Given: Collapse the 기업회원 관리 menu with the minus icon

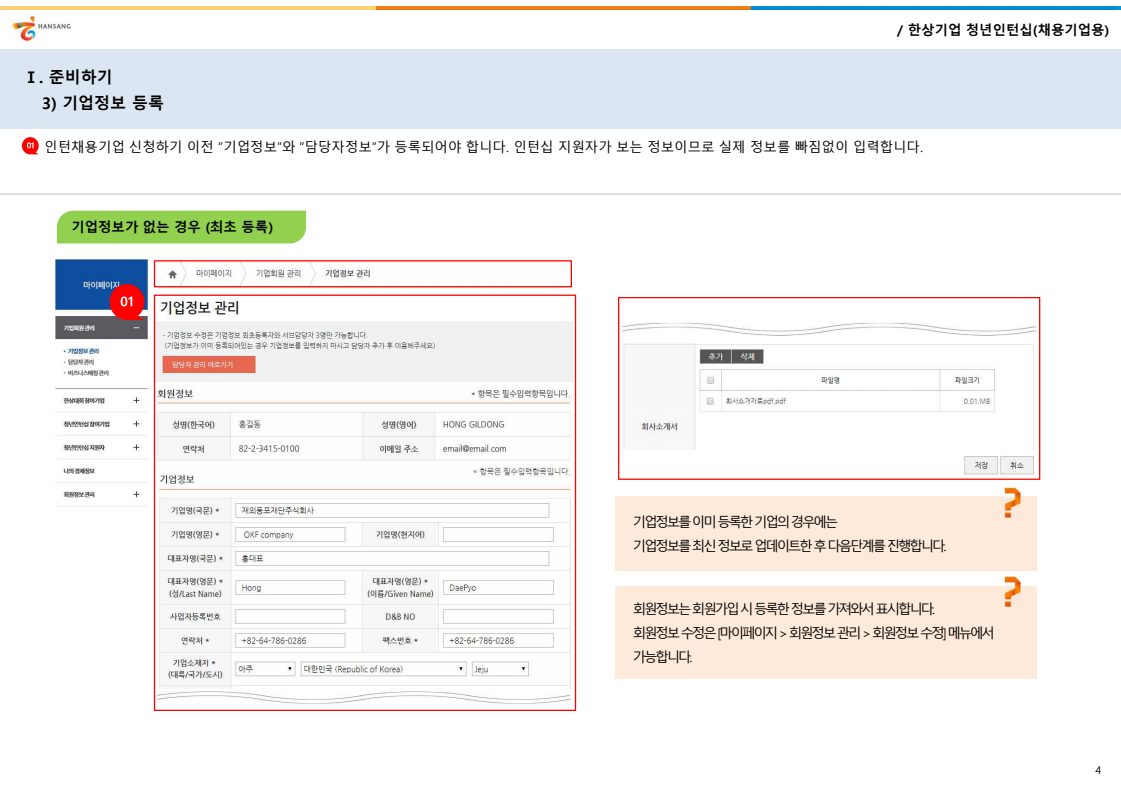Looking at the screenshot, I should (x=136, y=328).
